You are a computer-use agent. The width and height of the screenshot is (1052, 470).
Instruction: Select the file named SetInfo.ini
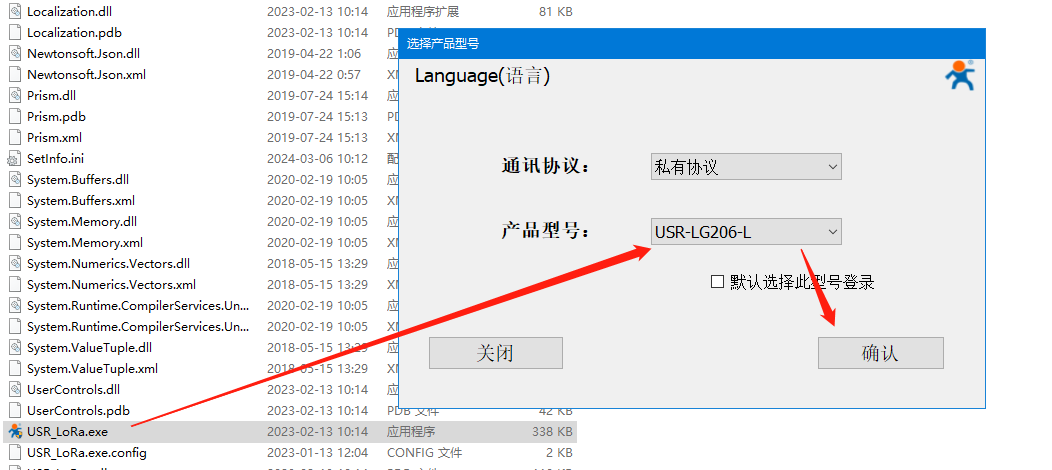(x=55, y=158)
